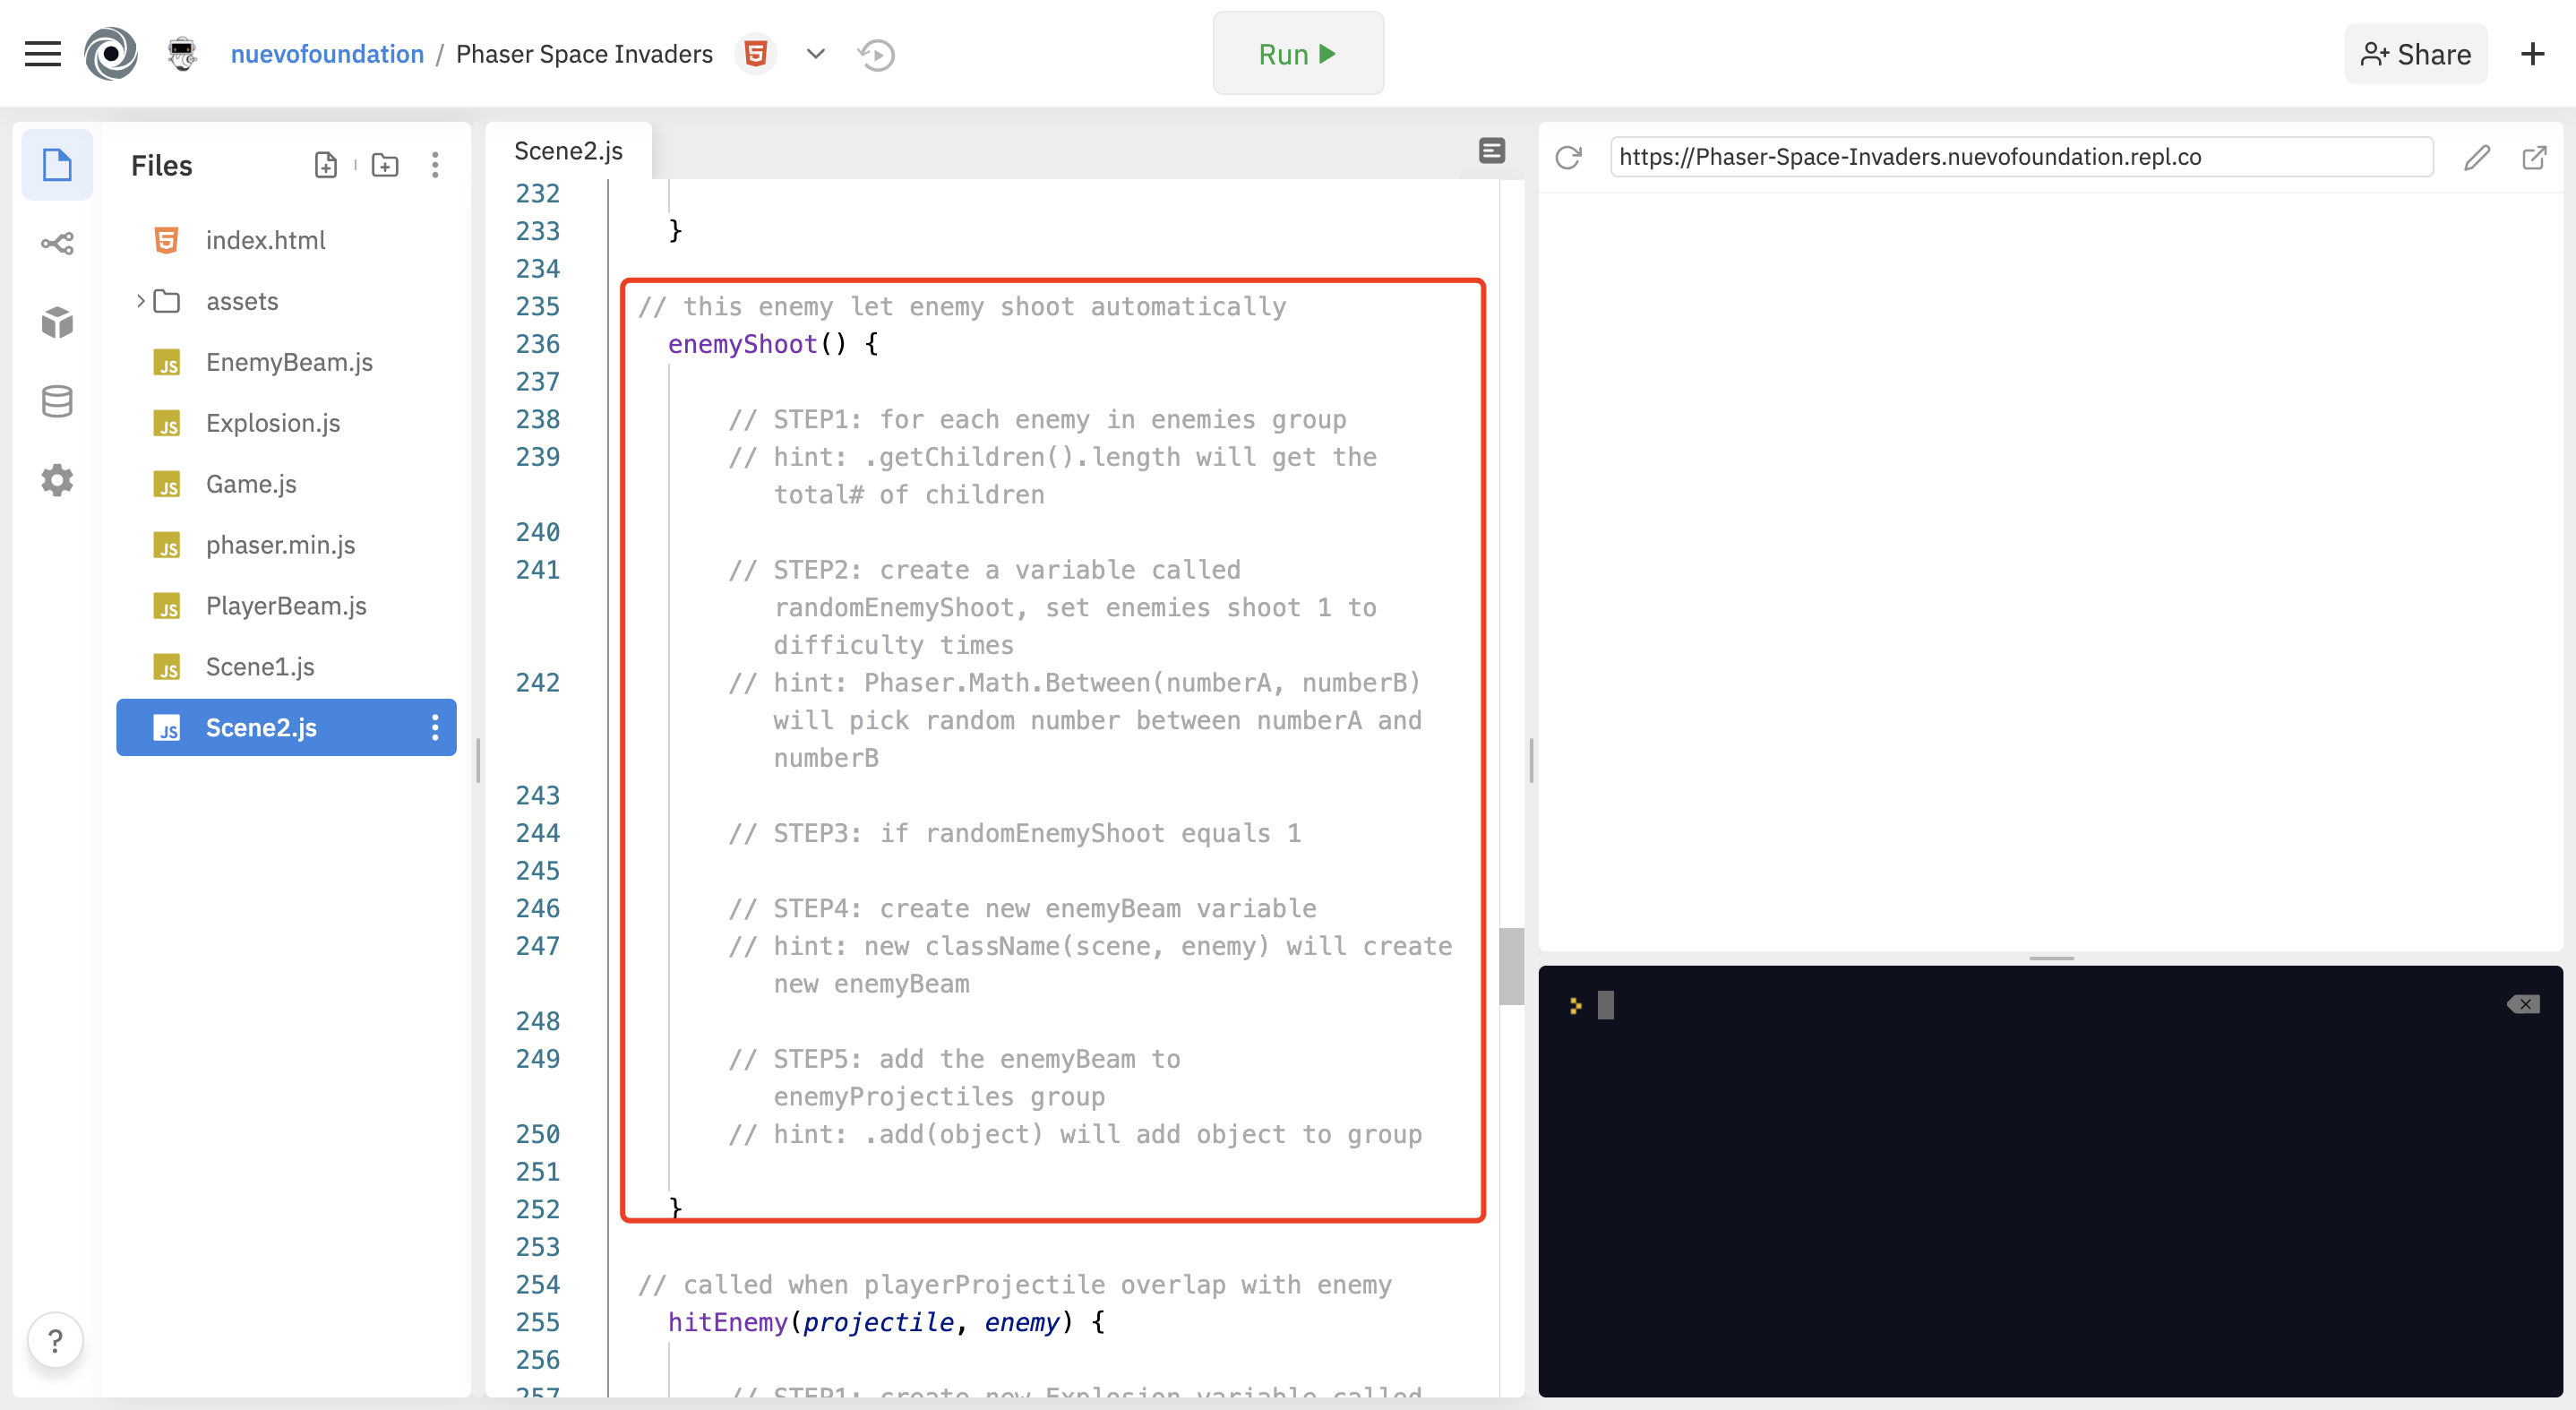This screenshot has height=1410, width=2576.
Task: Expand the assets folder
Action: [141, 301]
